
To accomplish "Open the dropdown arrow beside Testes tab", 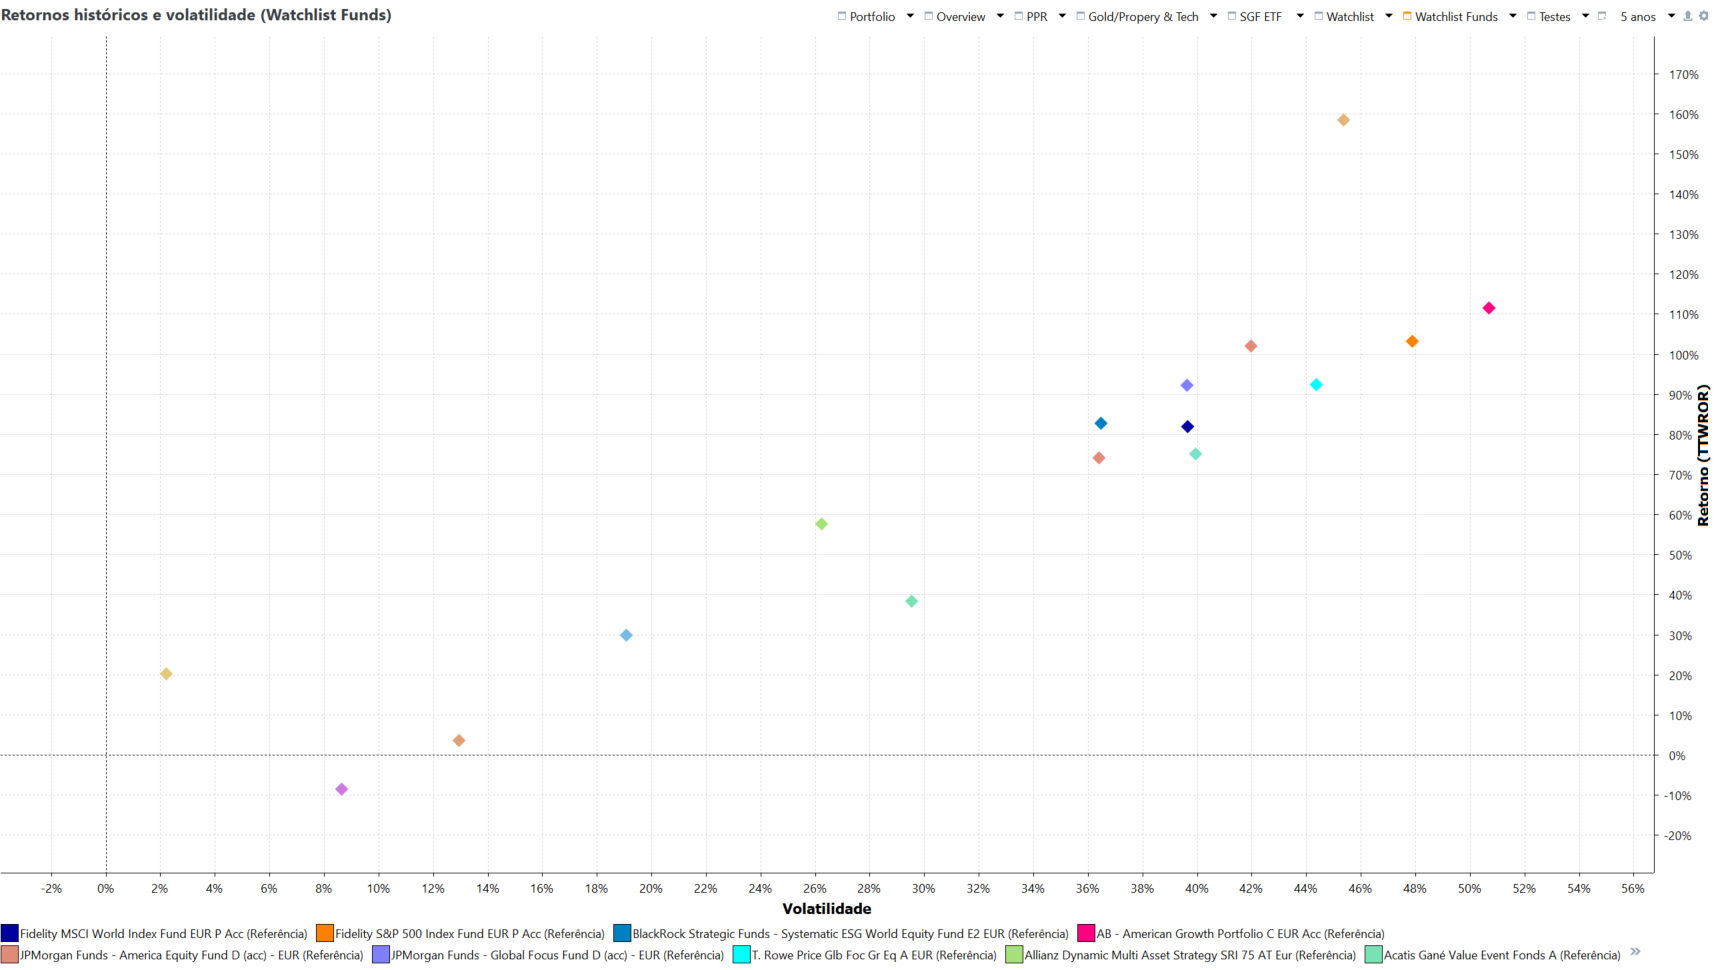I will (x=1585, y=16).
